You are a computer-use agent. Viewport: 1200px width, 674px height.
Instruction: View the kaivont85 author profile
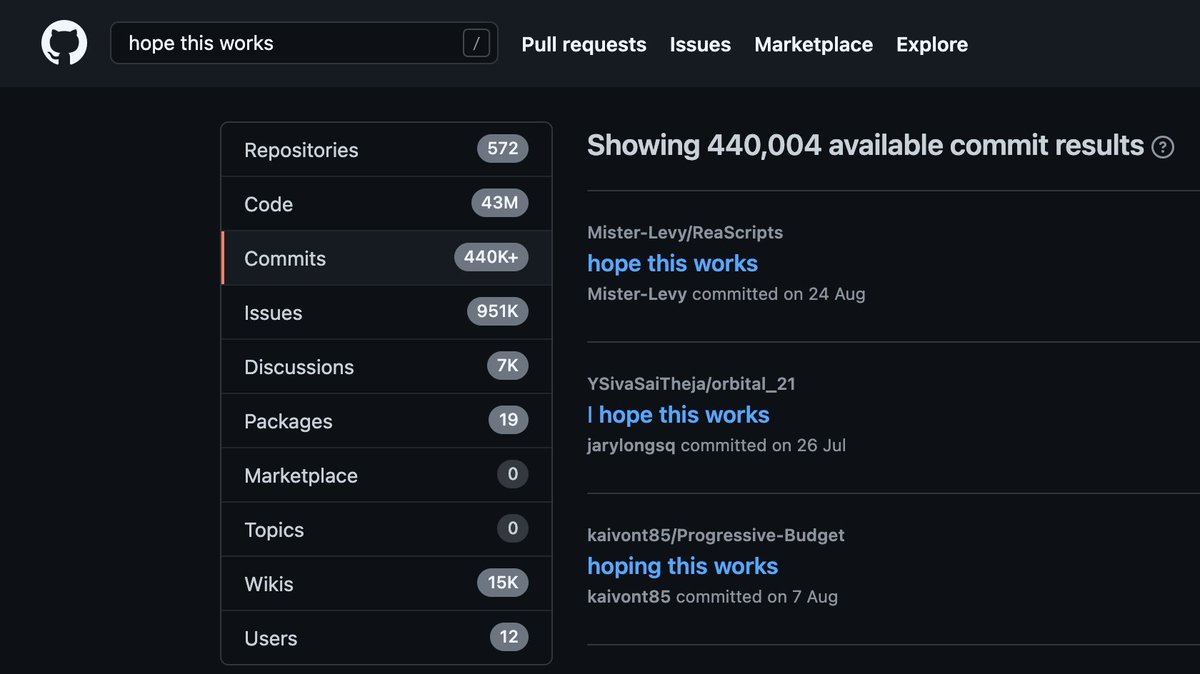[629, 597]
